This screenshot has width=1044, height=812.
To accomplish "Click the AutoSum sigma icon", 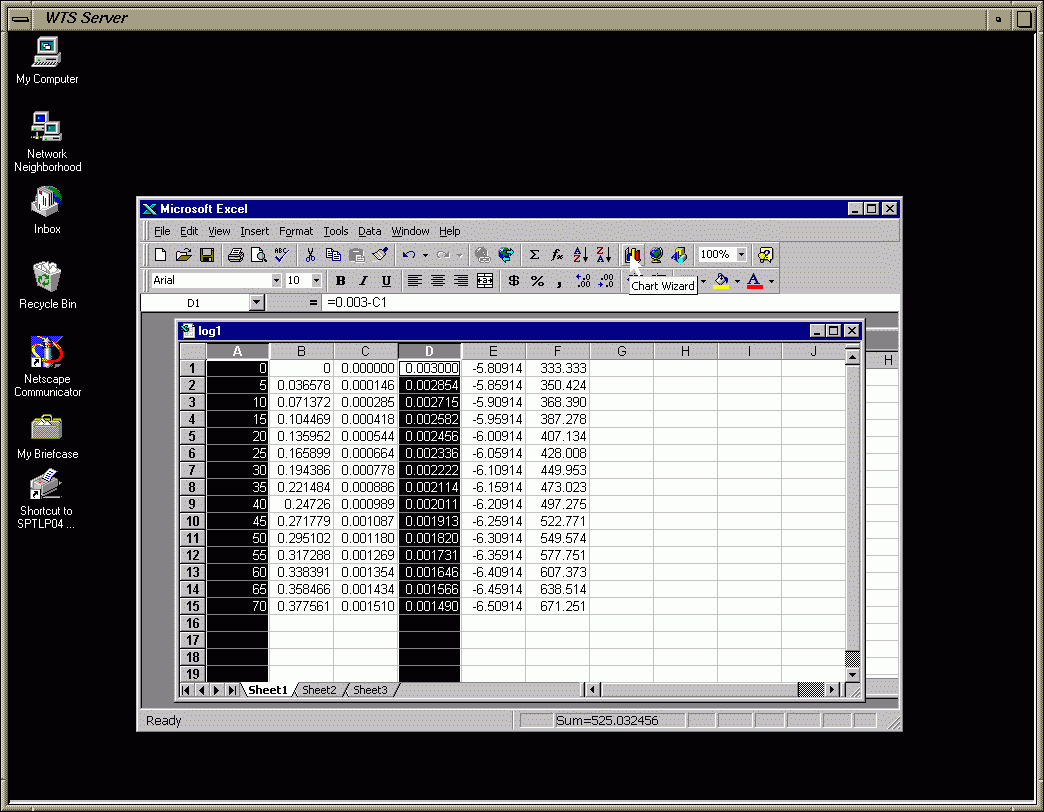I will (x=534, y=255).
